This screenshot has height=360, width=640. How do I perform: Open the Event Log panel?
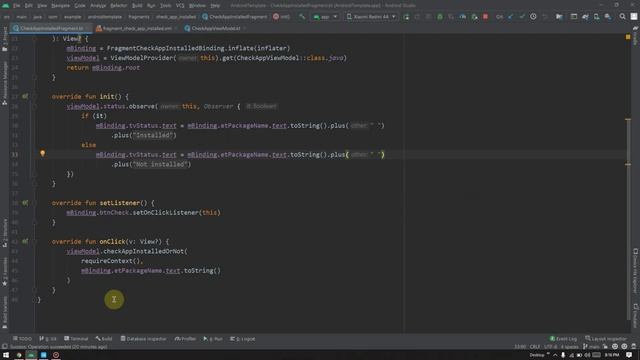(x=563, y=339)
